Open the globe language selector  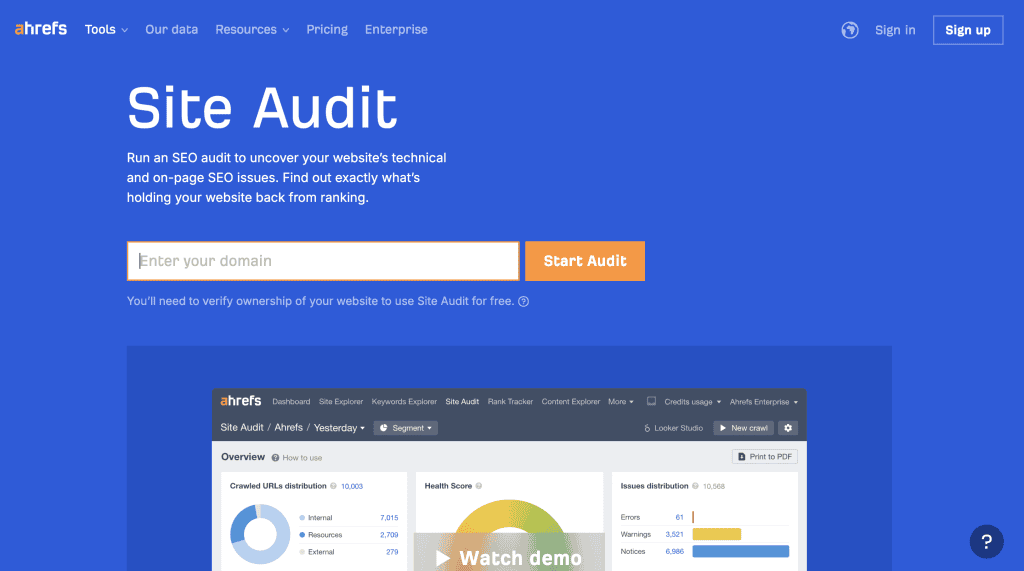[850, 30]
